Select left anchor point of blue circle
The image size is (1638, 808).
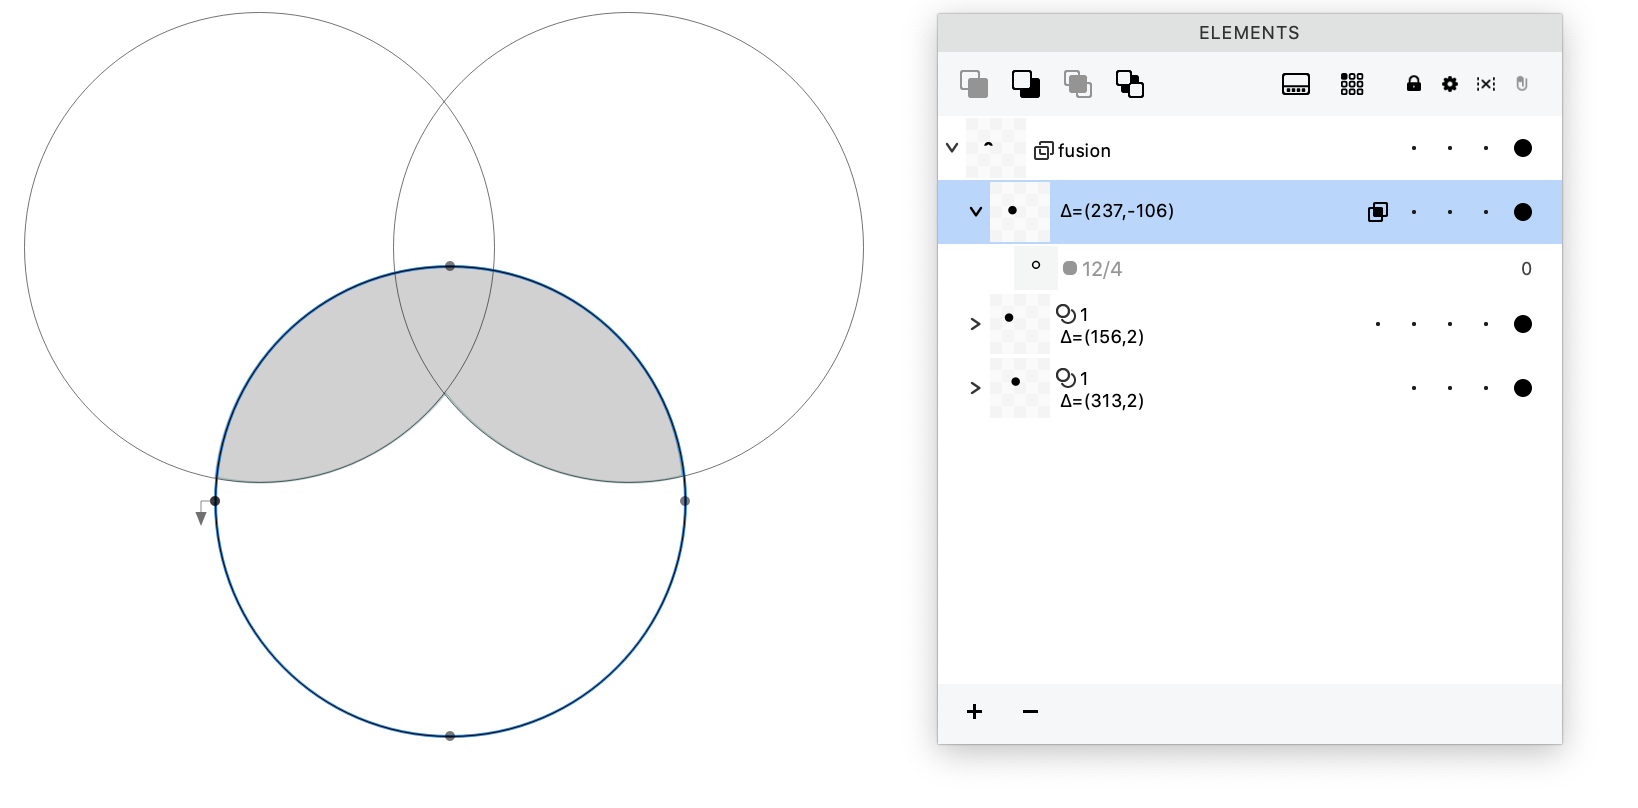coord(215,501)
